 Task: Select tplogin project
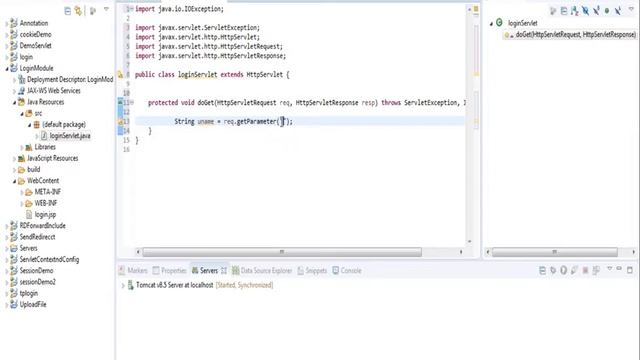tap(29, 293)
